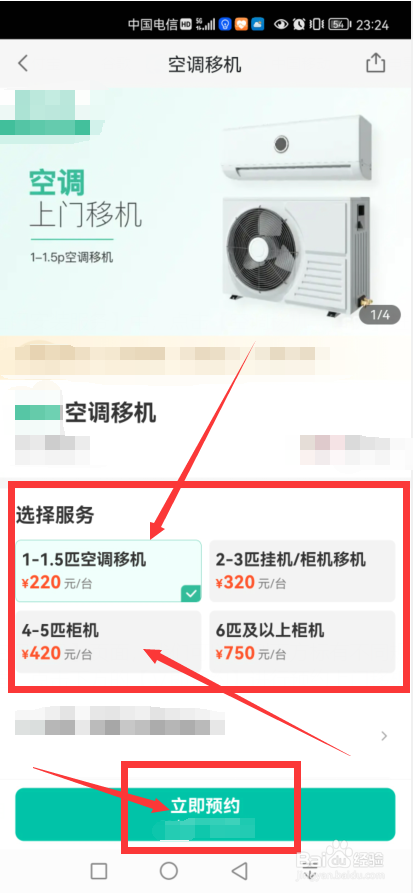Tap the 空调移机 page title
The height and width of the screenshot is (893, 413).
205,64
